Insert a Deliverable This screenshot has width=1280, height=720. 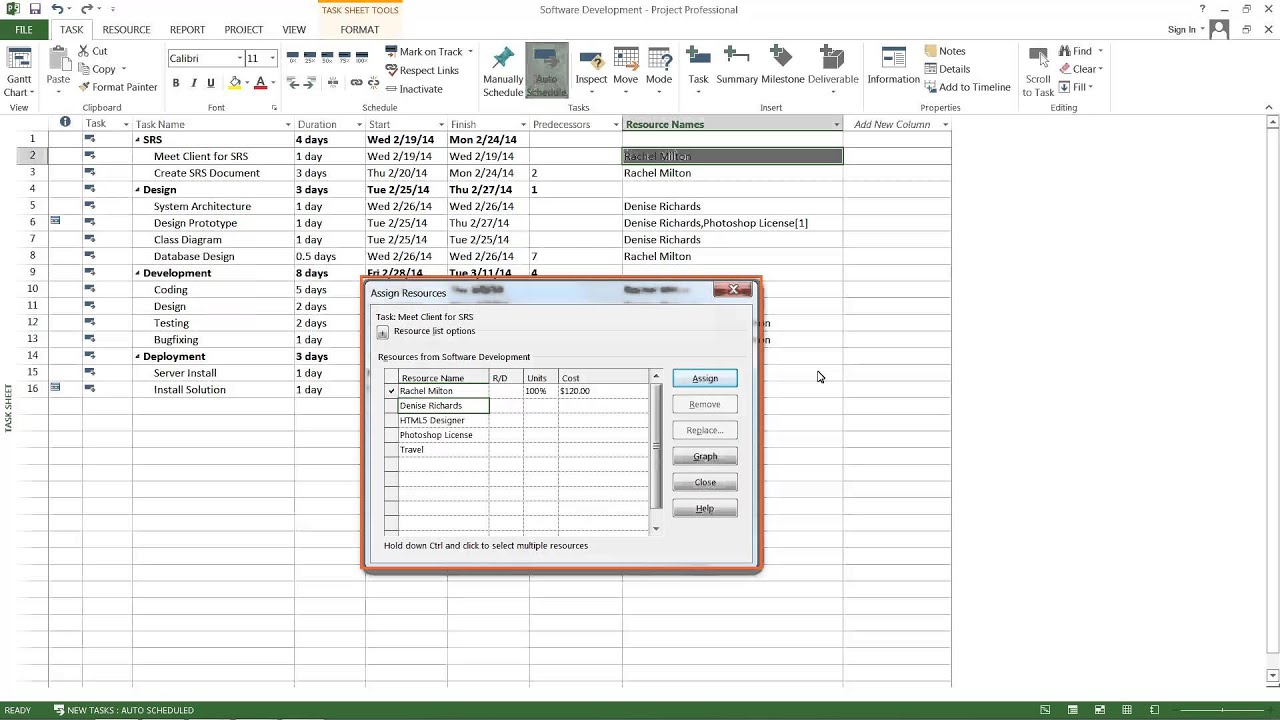coord(833,70)
